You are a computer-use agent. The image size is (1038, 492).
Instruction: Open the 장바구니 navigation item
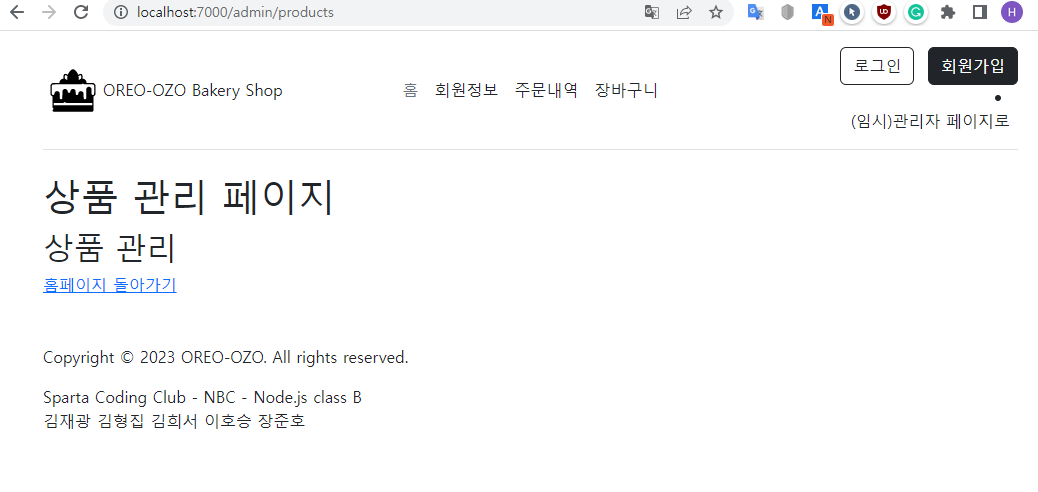click(626, 90)
